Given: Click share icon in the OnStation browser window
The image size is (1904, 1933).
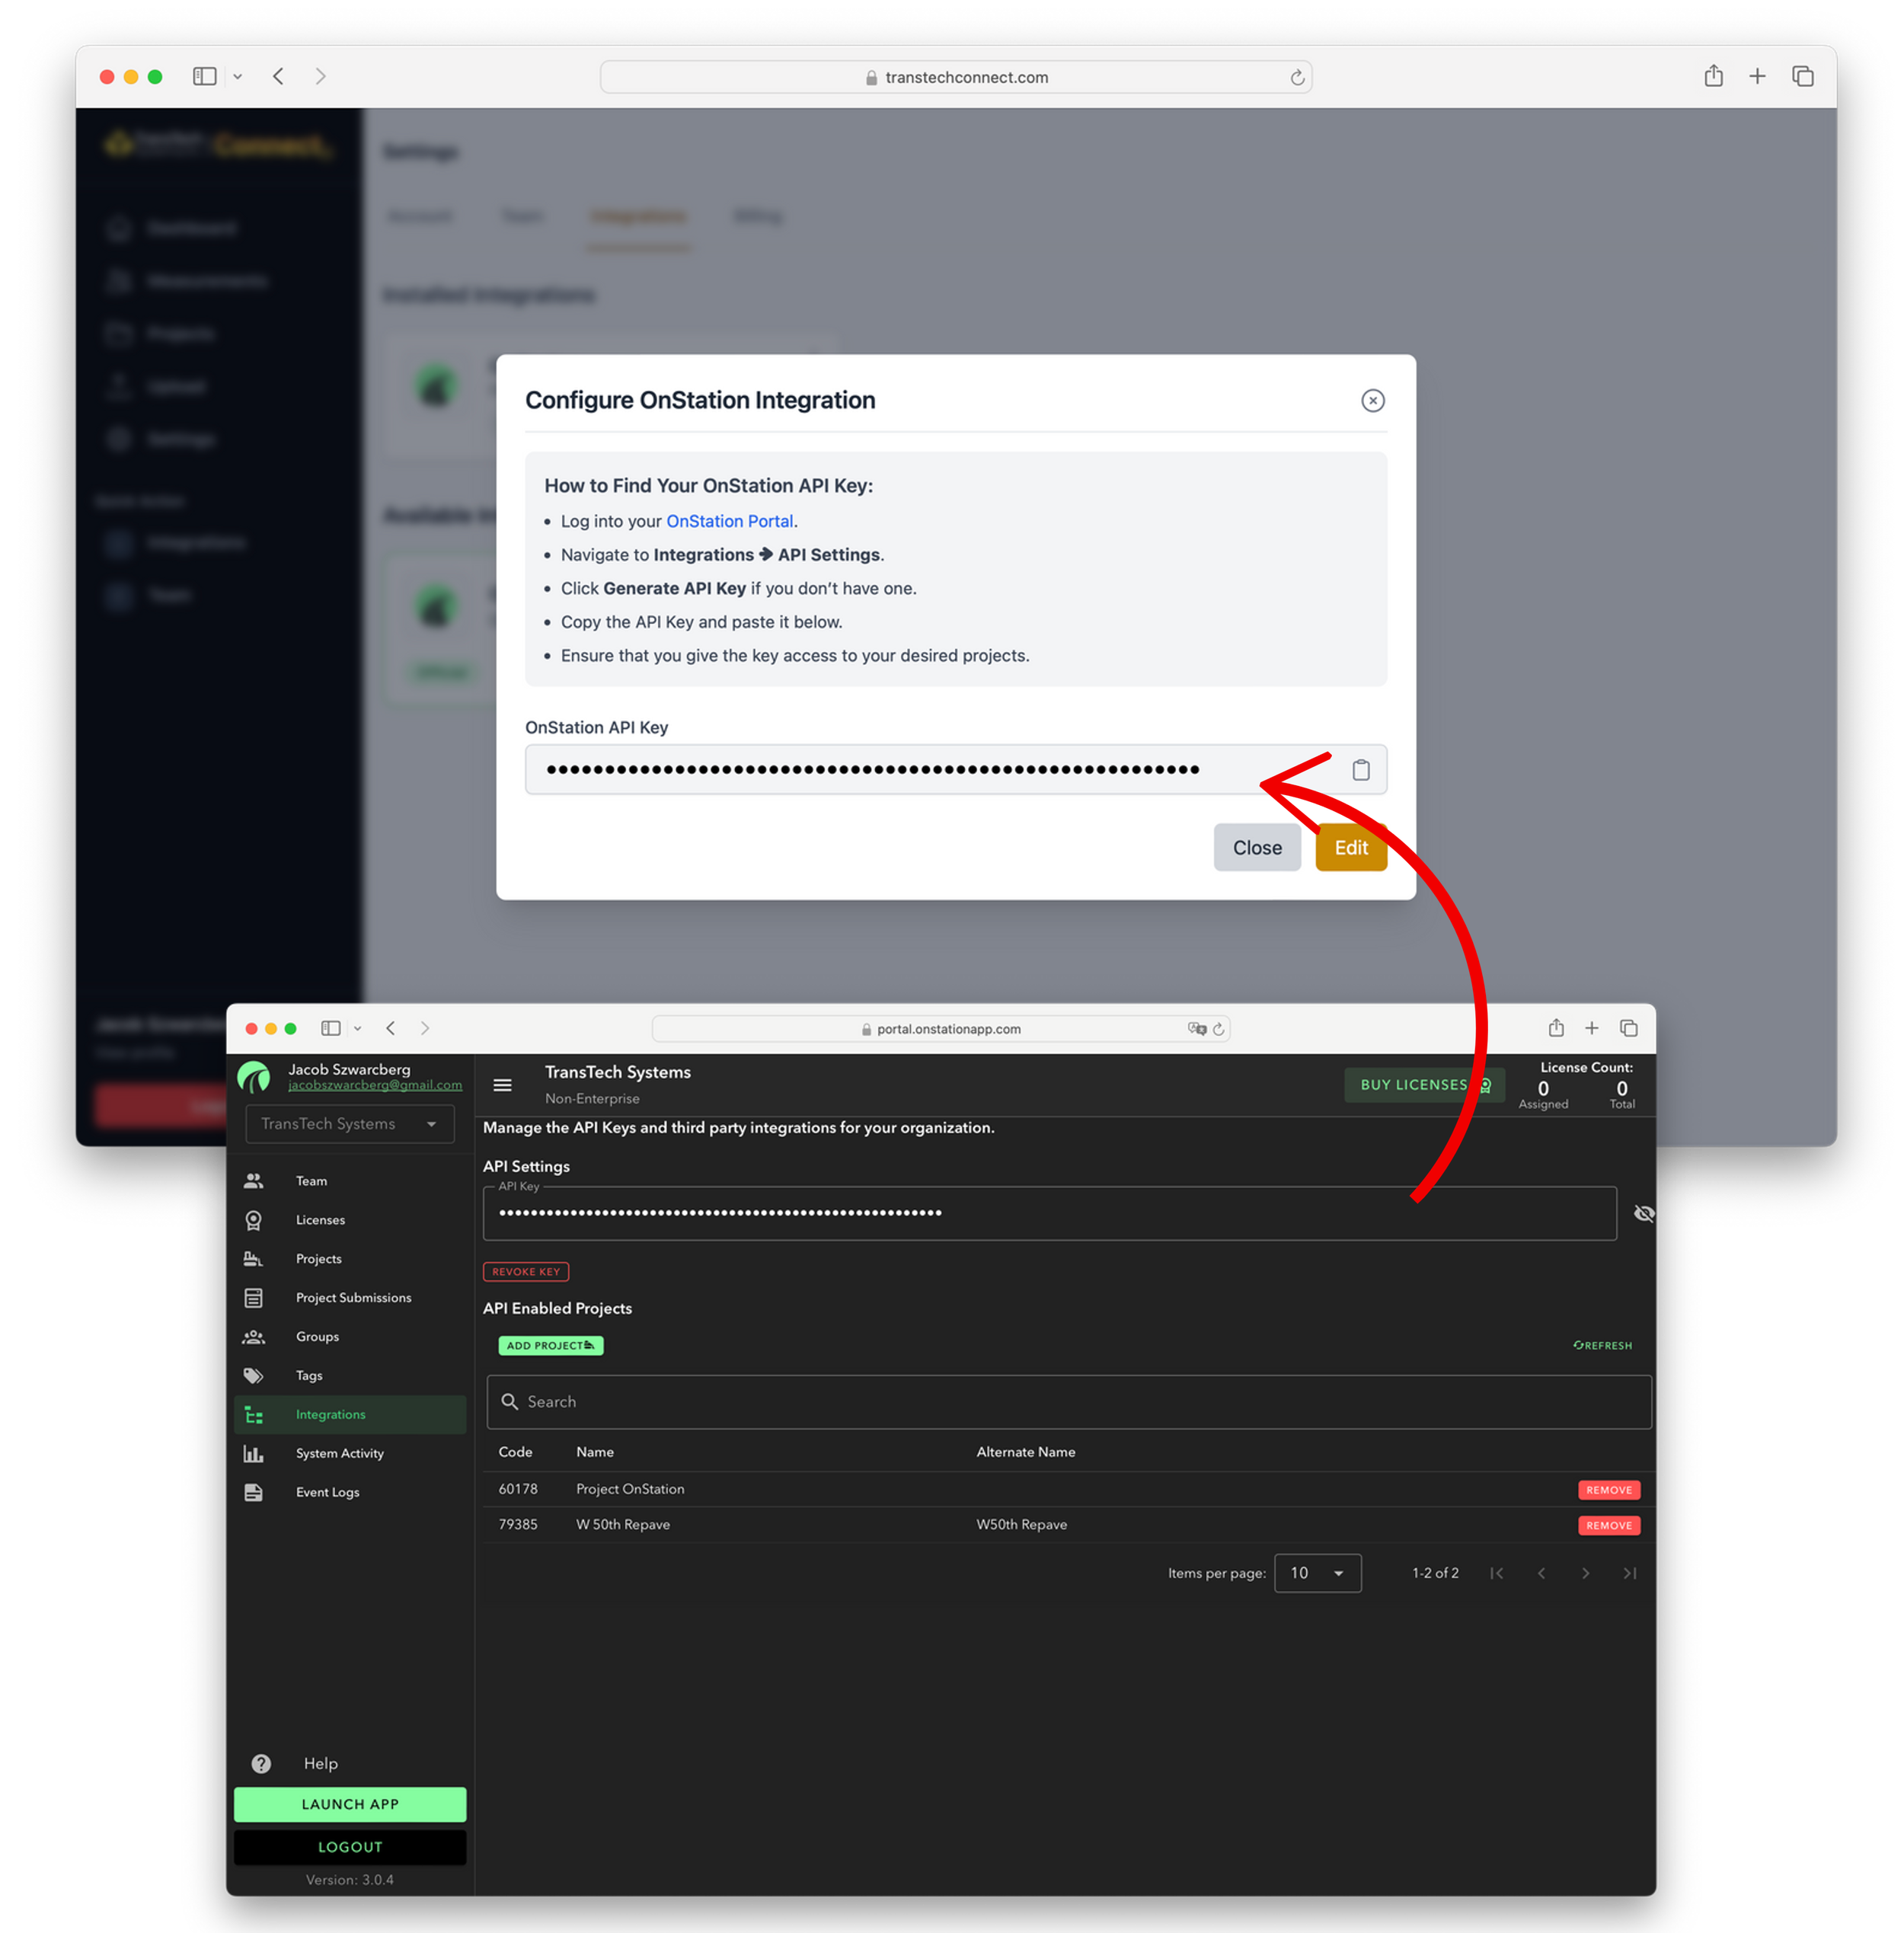Looking at the screenshot, I should [x=1555, y=1027].
